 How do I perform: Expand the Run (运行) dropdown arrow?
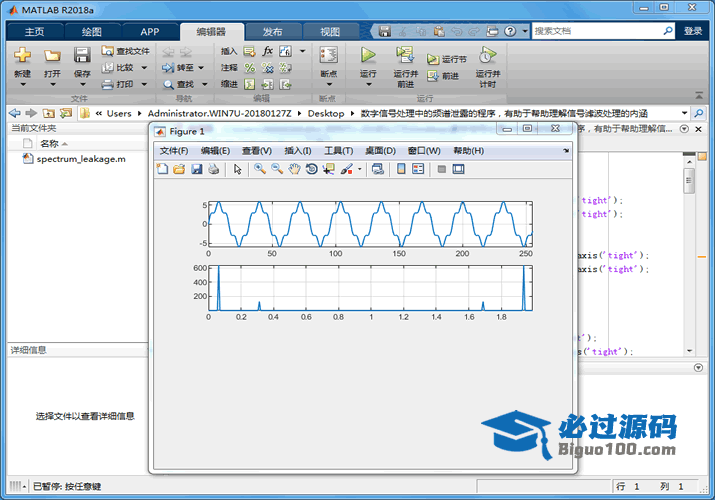click(x=368, y=84)
